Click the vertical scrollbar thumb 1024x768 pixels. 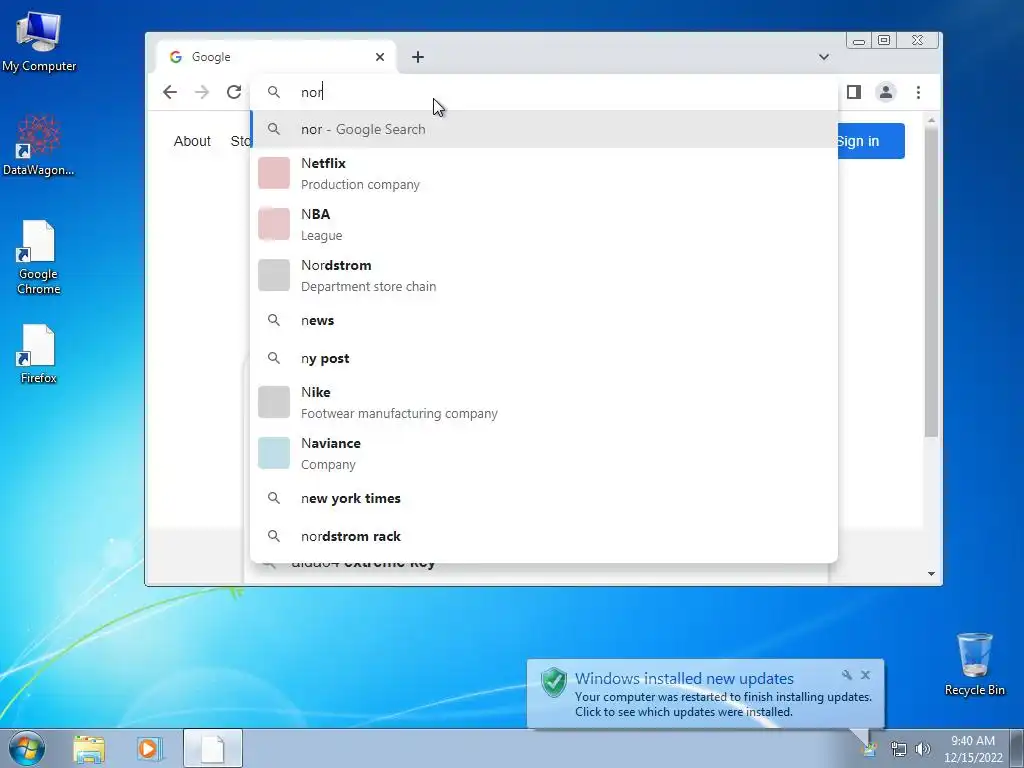[x=931, y=282]
